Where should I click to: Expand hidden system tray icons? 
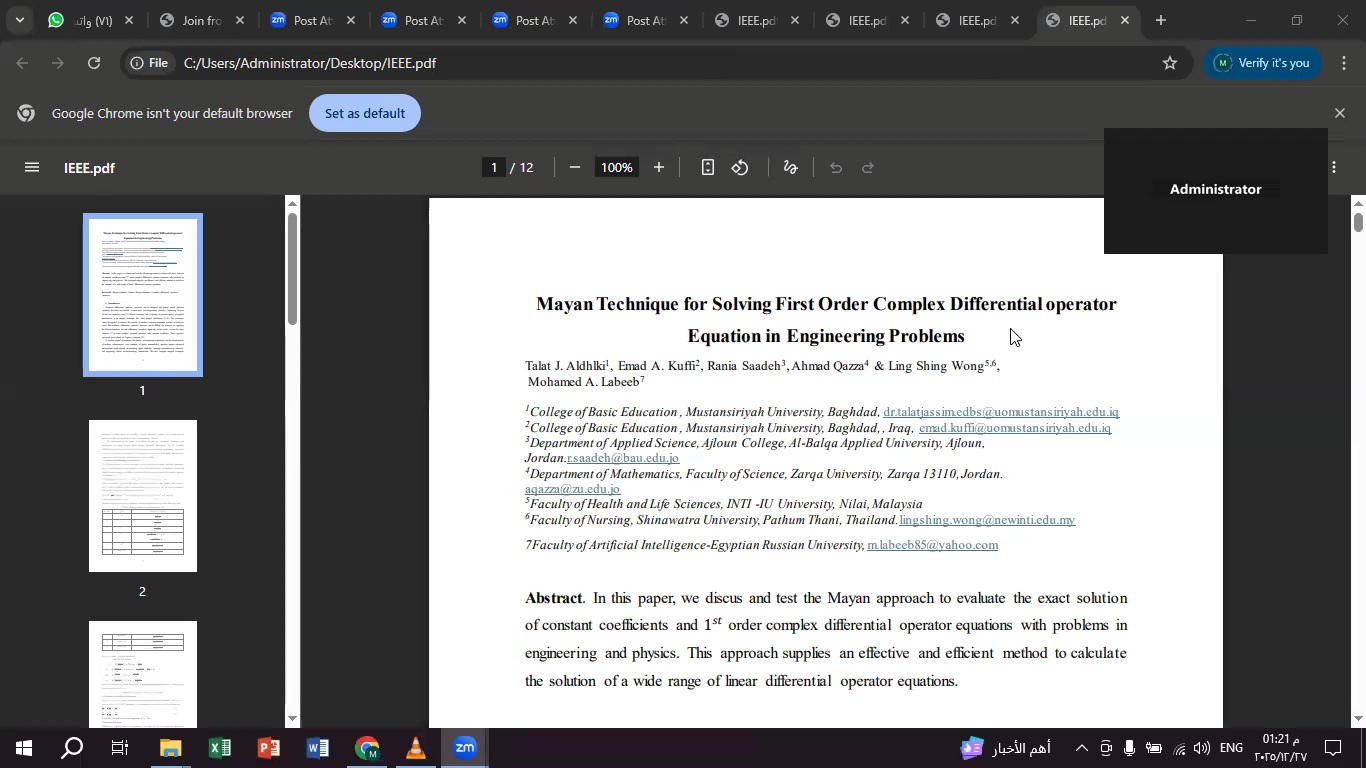click(1081, 748)
